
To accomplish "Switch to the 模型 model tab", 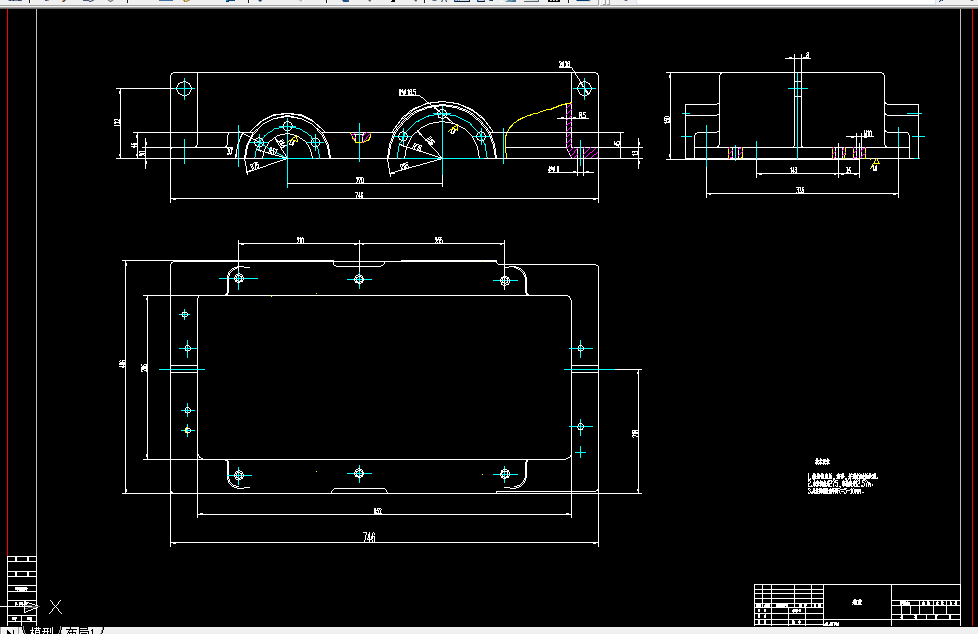I will (x=42, y=630).
